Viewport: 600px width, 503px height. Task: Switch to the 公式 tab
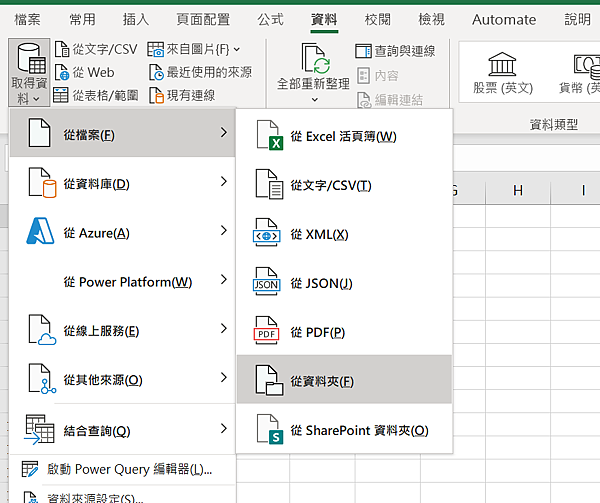tap(271, 20)
